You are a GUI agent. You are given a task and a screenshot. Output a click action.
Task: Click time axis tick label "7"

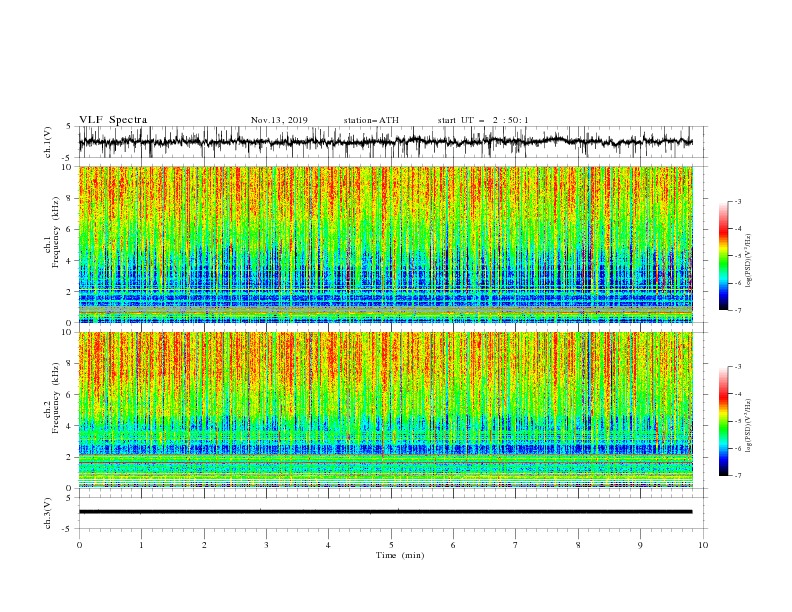[x=516, y=545]
